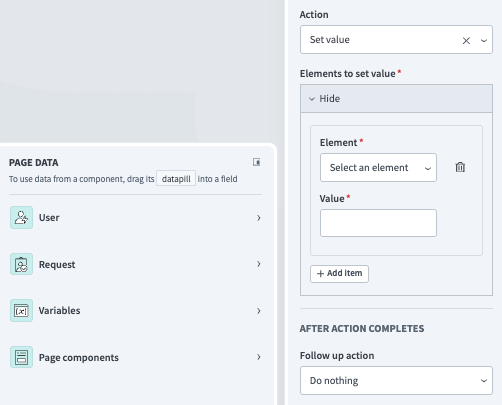The image size is (502, 405).
Task: Click the AFTER ACTION COMPLETES heading
Action: 362,329
